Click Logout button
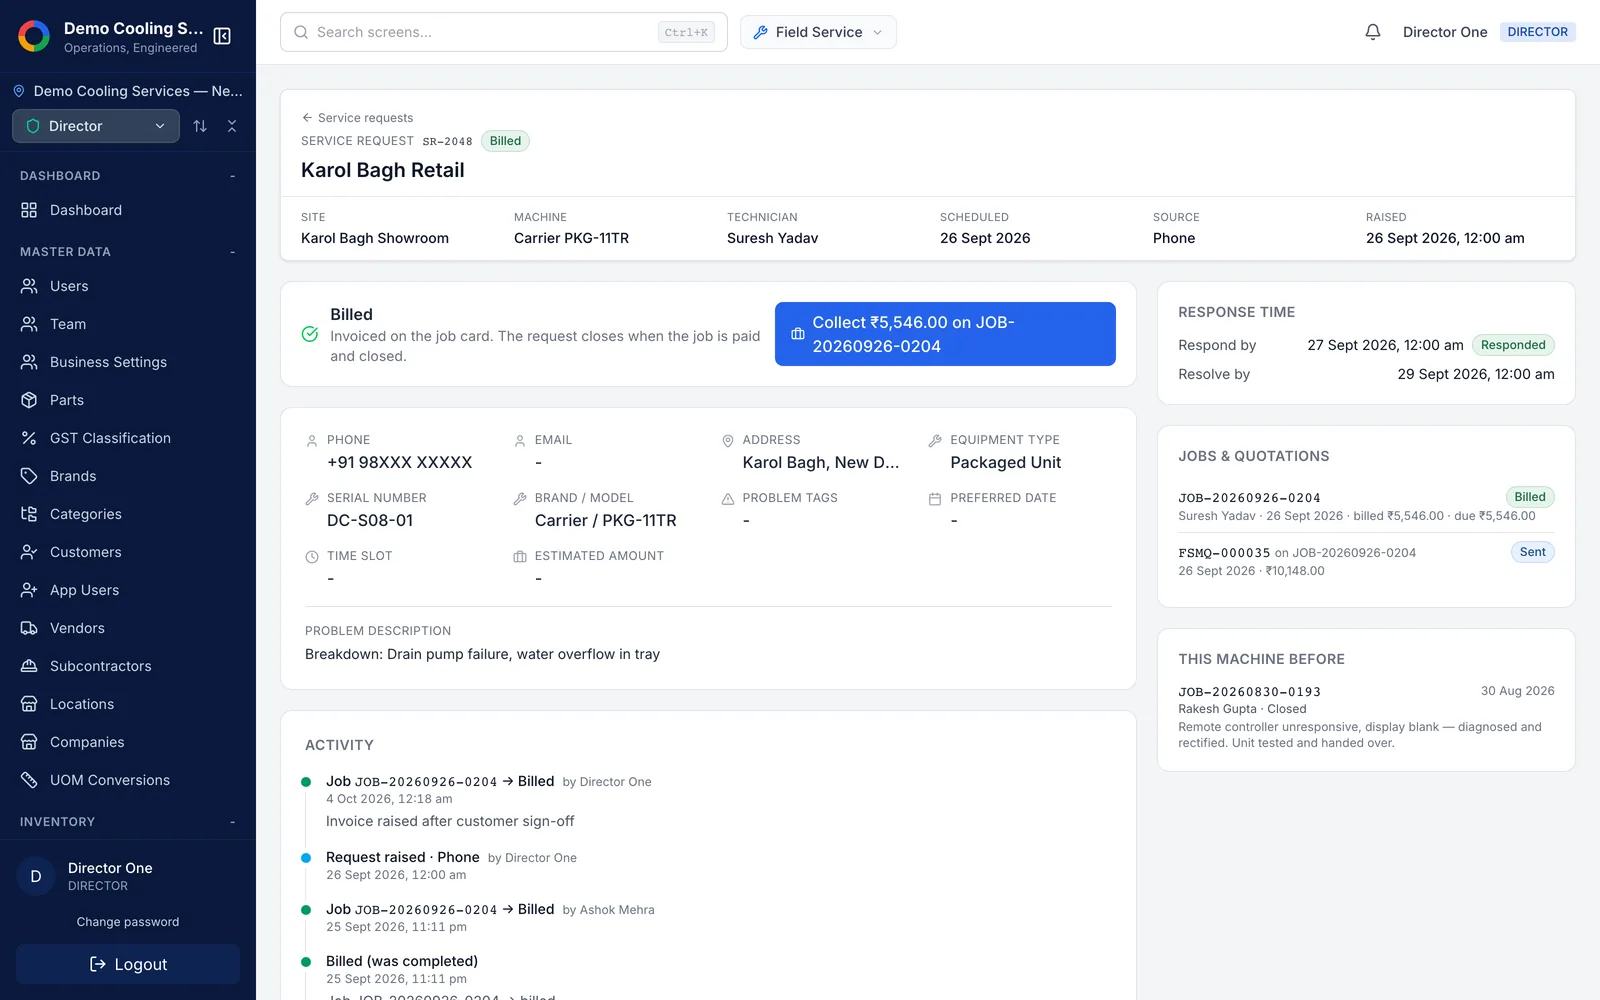Image resolution: width=1600 pixels, height=1000 pixels. pyautogui.click(x=128, y=964)
